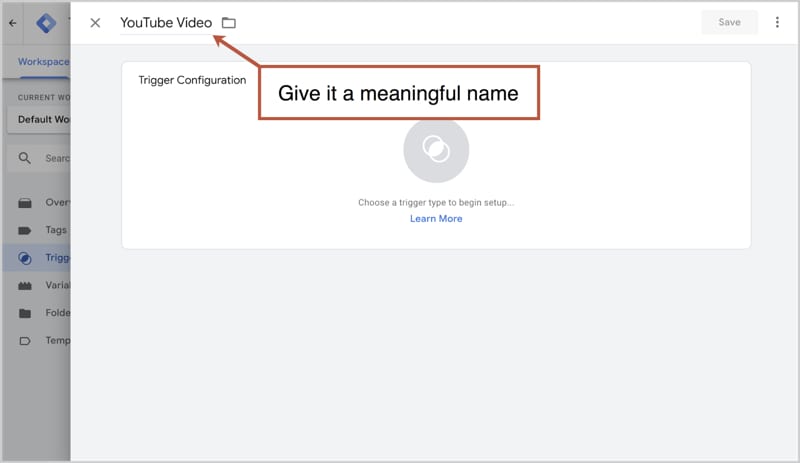Click the Templates outline tag icon

[x=24, y=341]
